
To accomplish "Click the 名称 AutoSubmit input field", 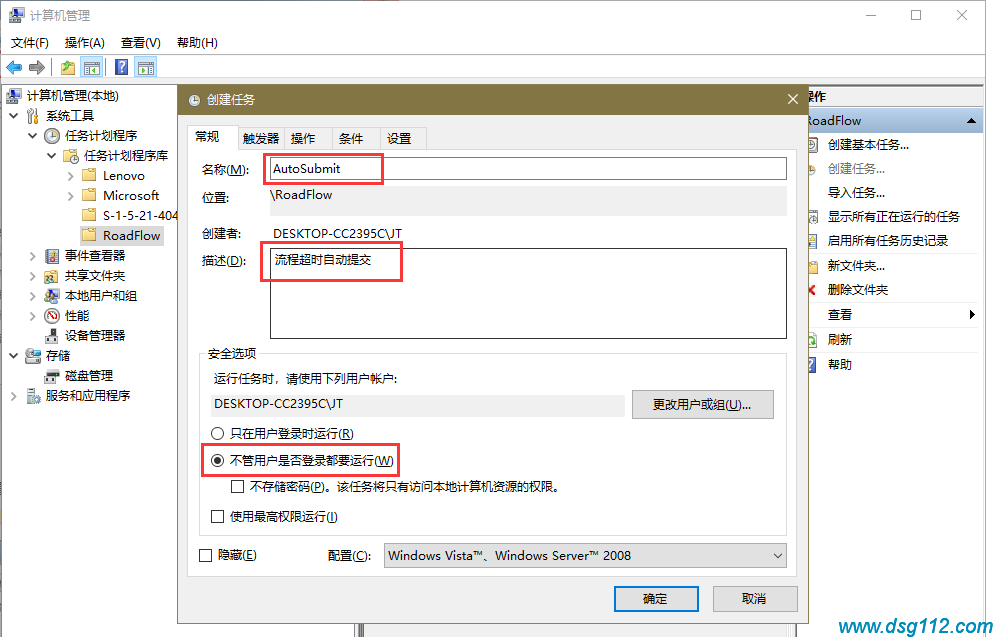I will (x=528, y=169).
